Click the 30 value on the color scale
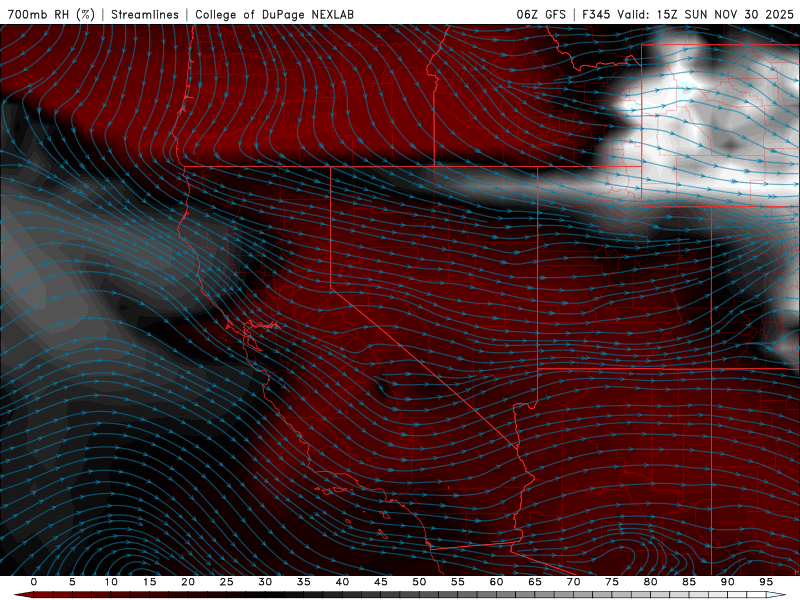800x600 pixels. tap(265, 582)
